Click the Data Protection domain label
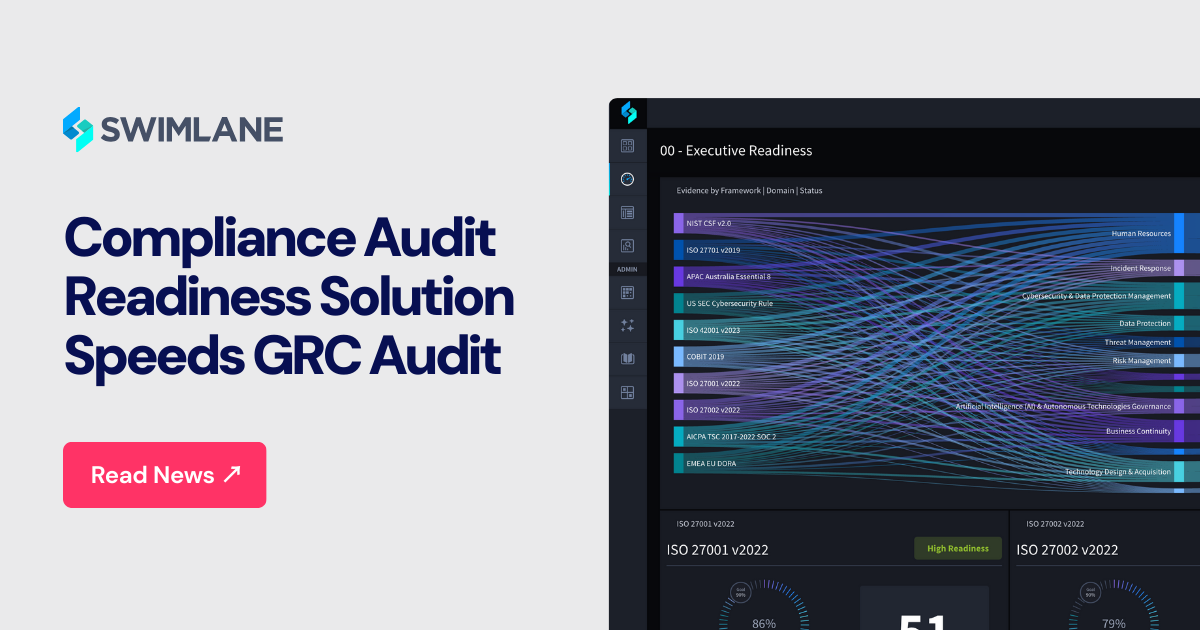This screenshot has width=1200, height=630. [x=1145, y=324]
